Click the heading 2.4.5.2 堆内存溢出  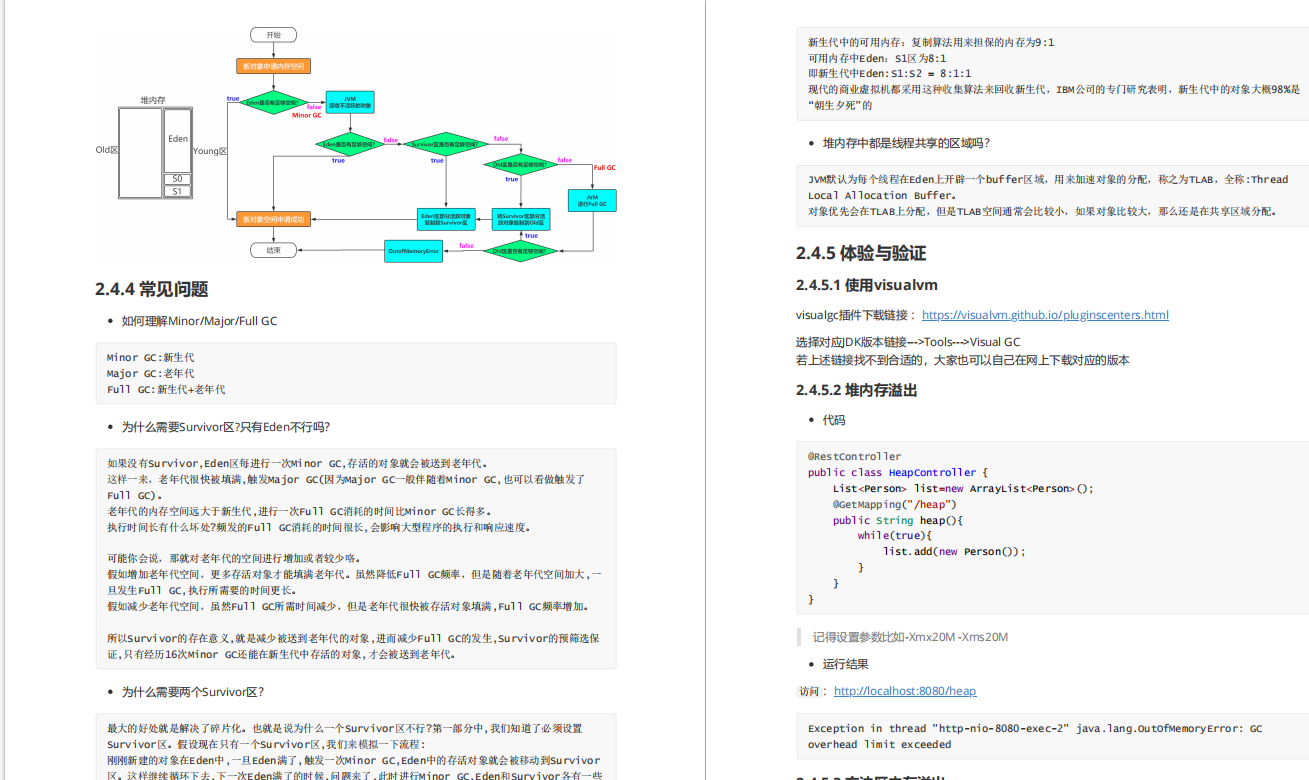coord(857,390)
